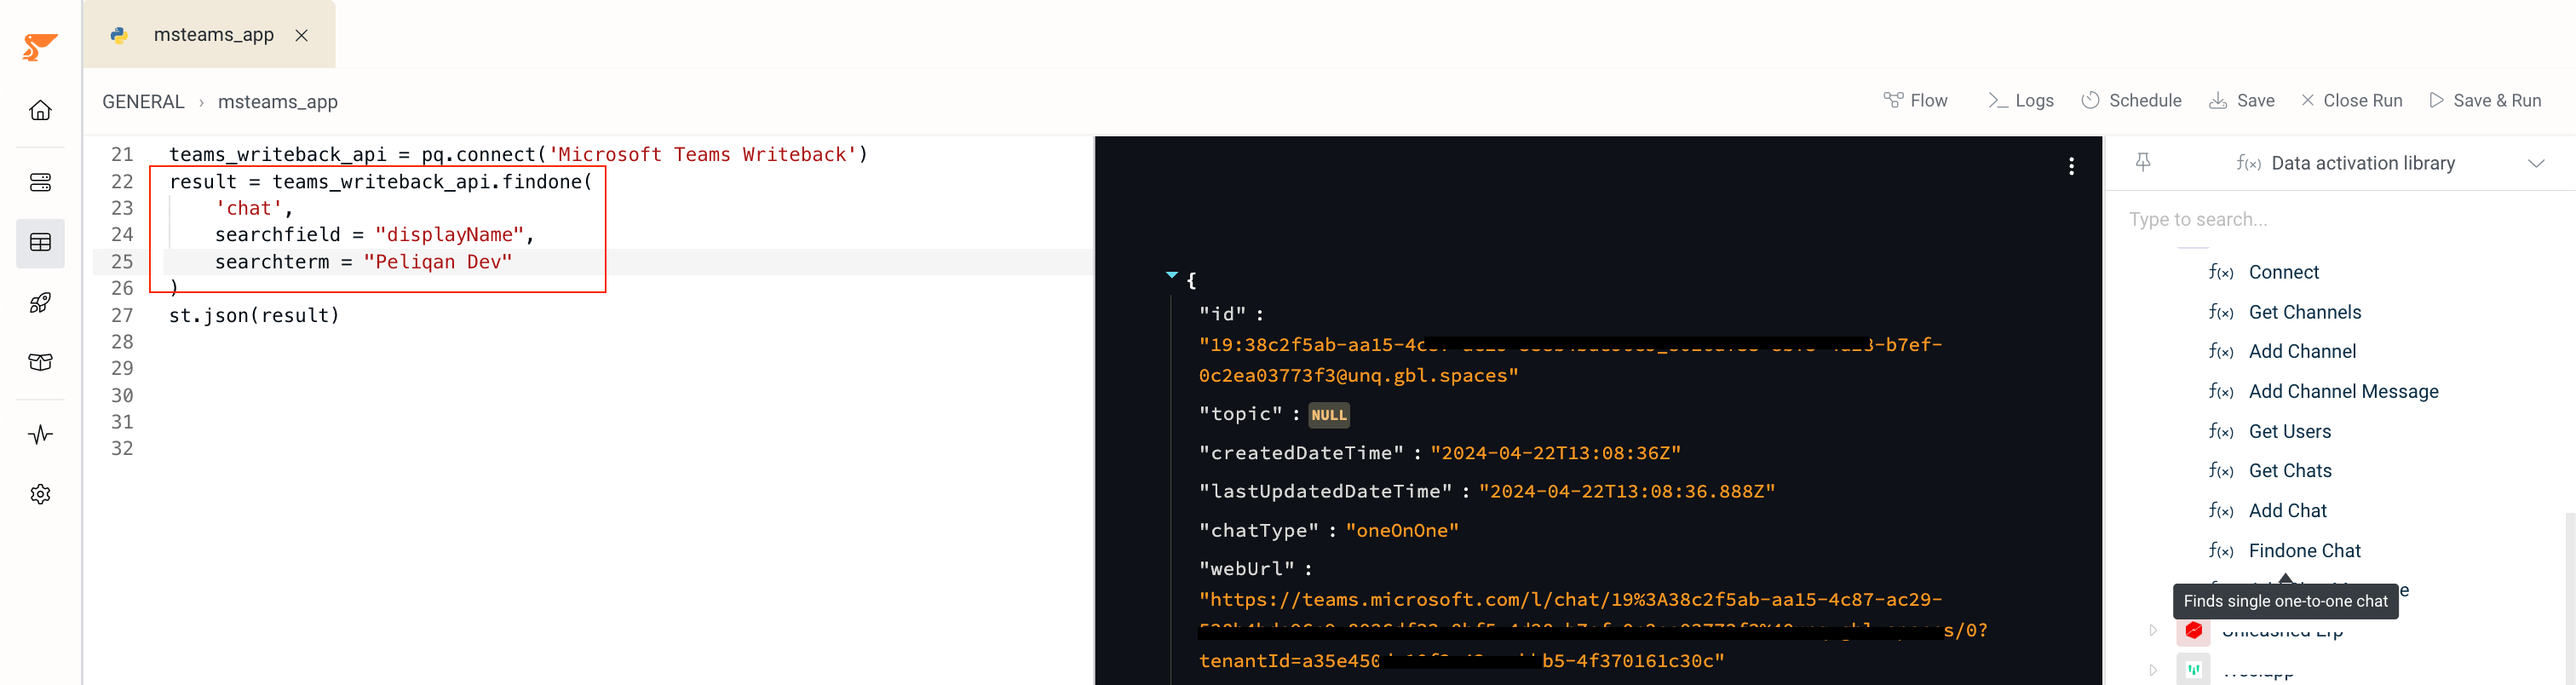Select the Add Chat function
The height and width of the screenshot is (685, 2576).
2287,511
